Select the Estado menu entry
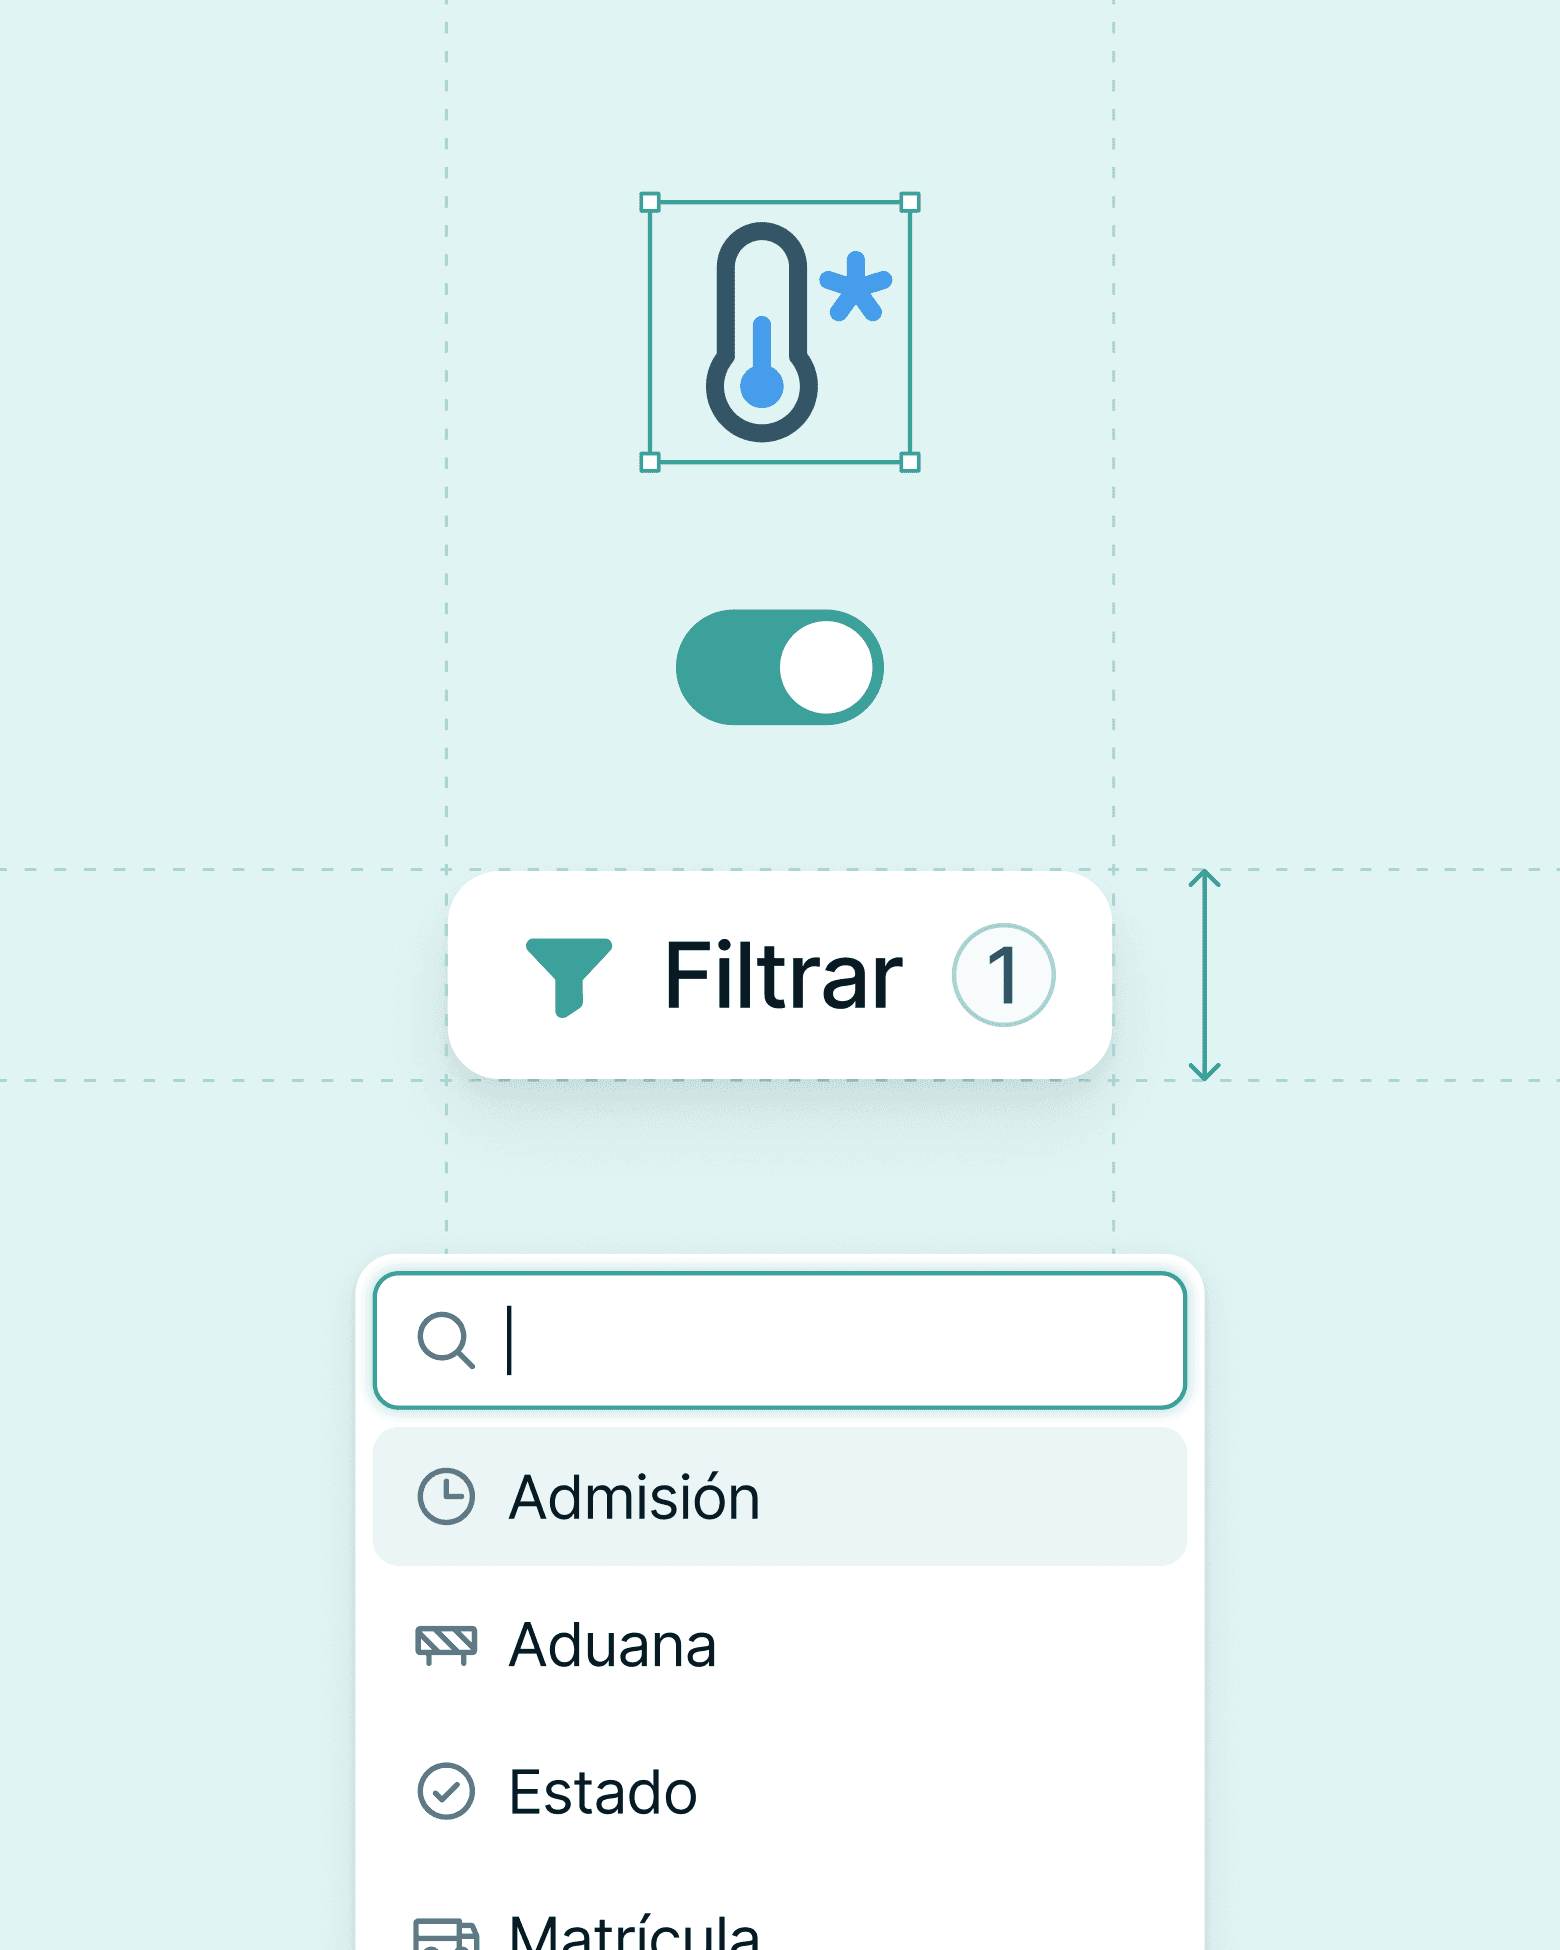The width and height of the screenshot is (1560, 1950). pos(603,1790)
